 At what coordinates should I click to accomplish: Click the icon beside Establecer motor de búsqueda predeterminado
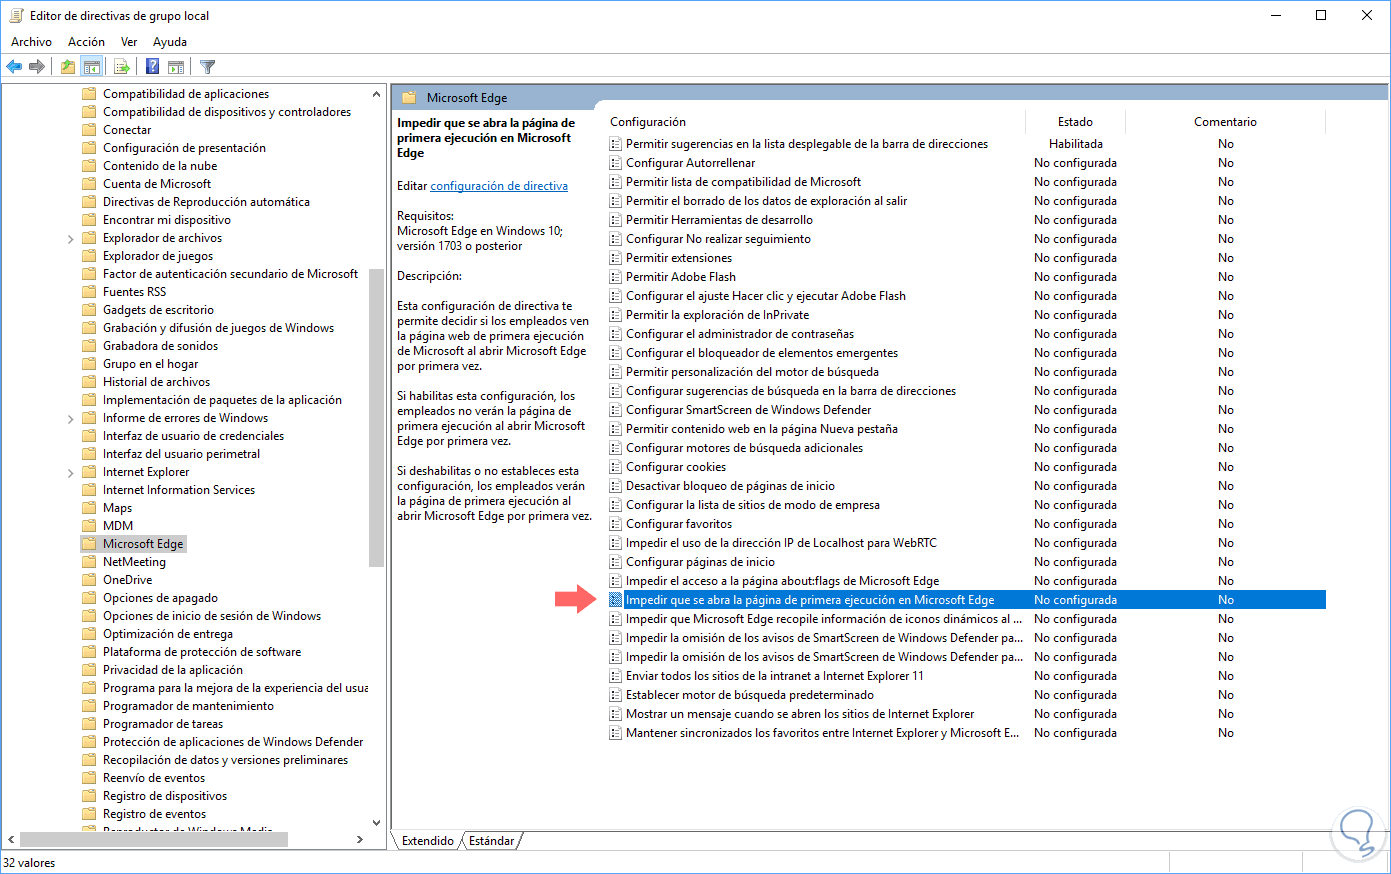616,695
